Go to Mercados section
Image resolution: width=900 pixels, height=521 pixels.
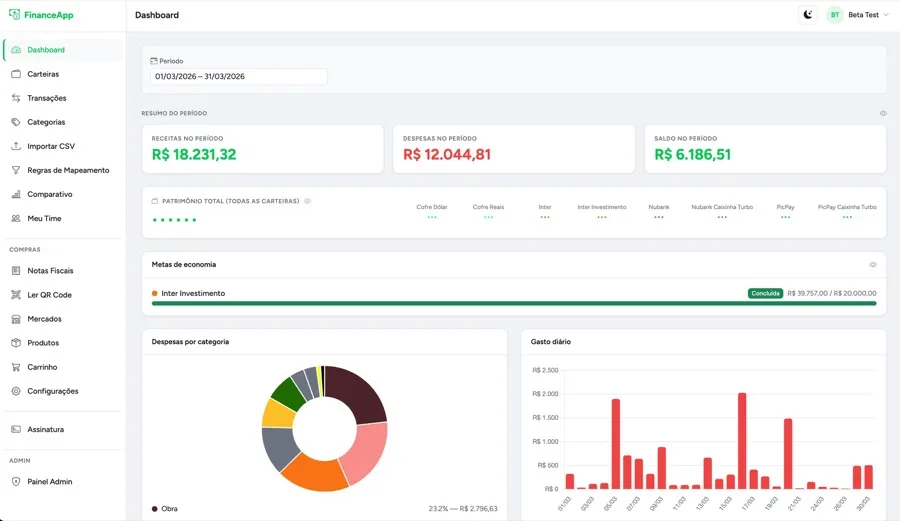(63, 319)
